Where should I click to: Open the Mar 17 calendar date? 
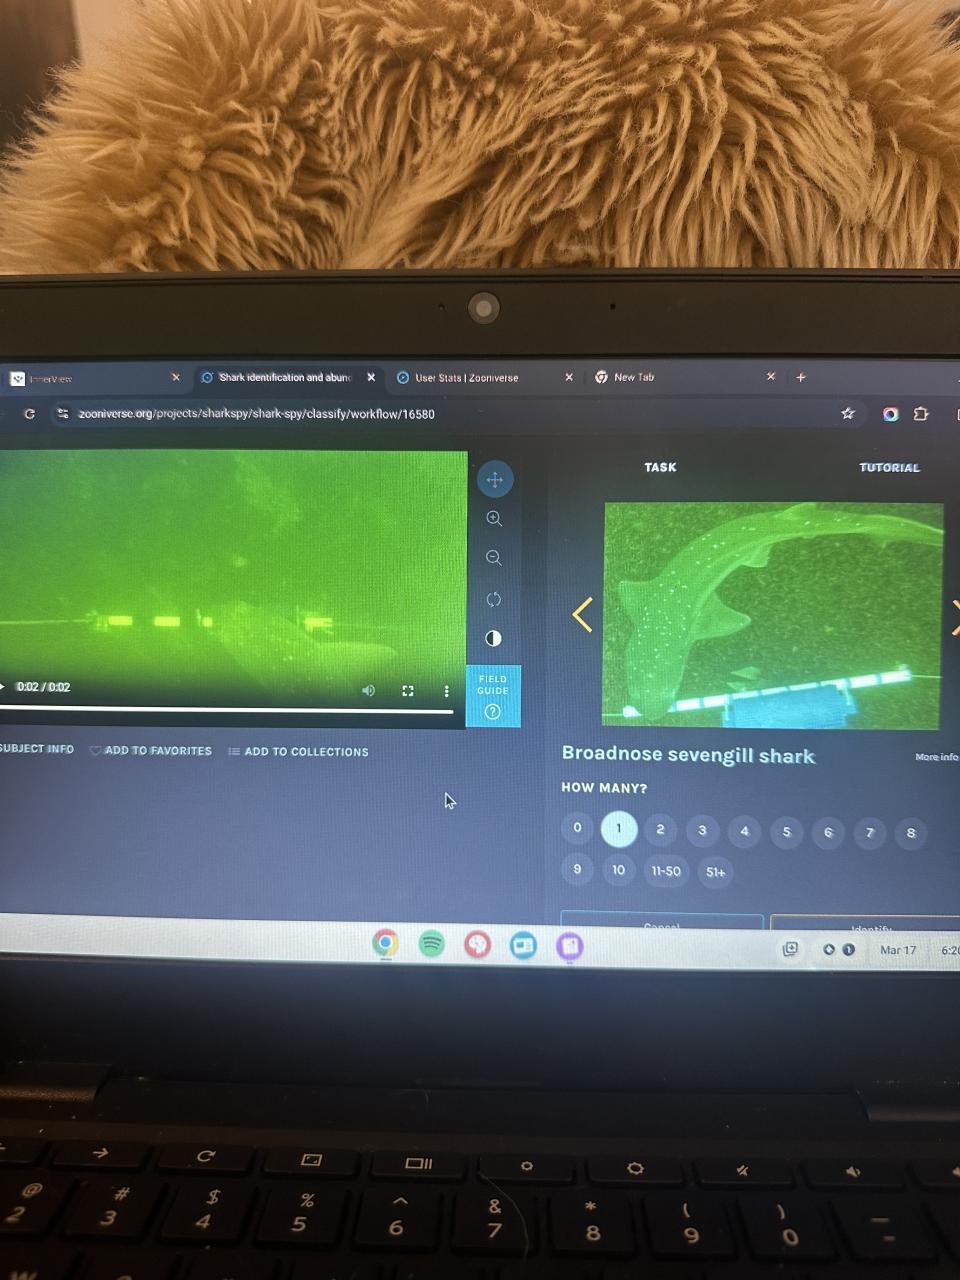(898, 950)
